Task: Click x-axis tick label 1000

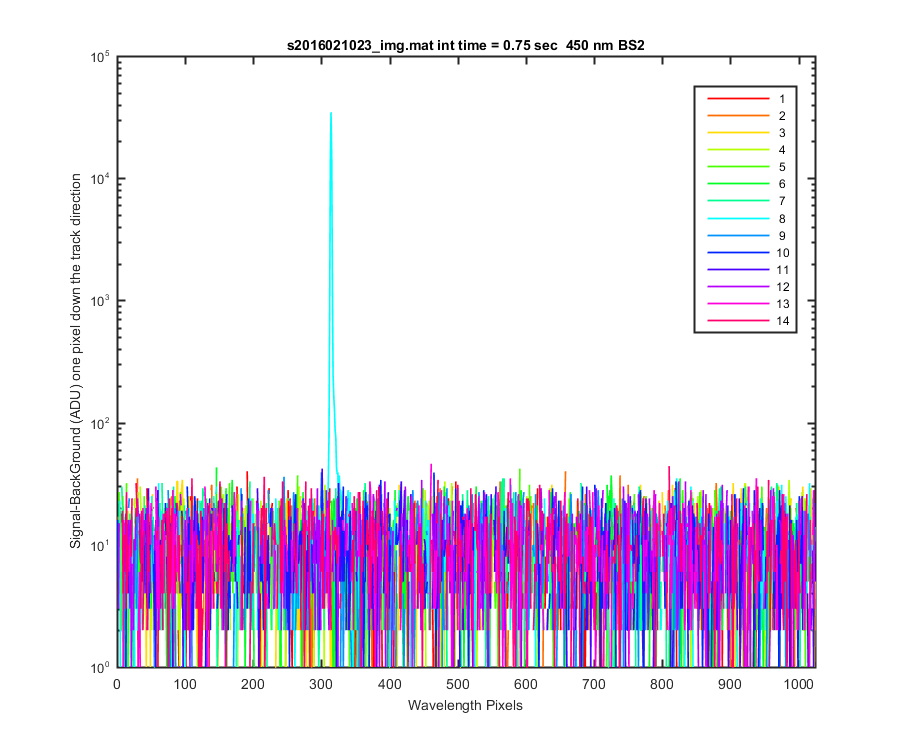Action: click(x=798, y=685)
